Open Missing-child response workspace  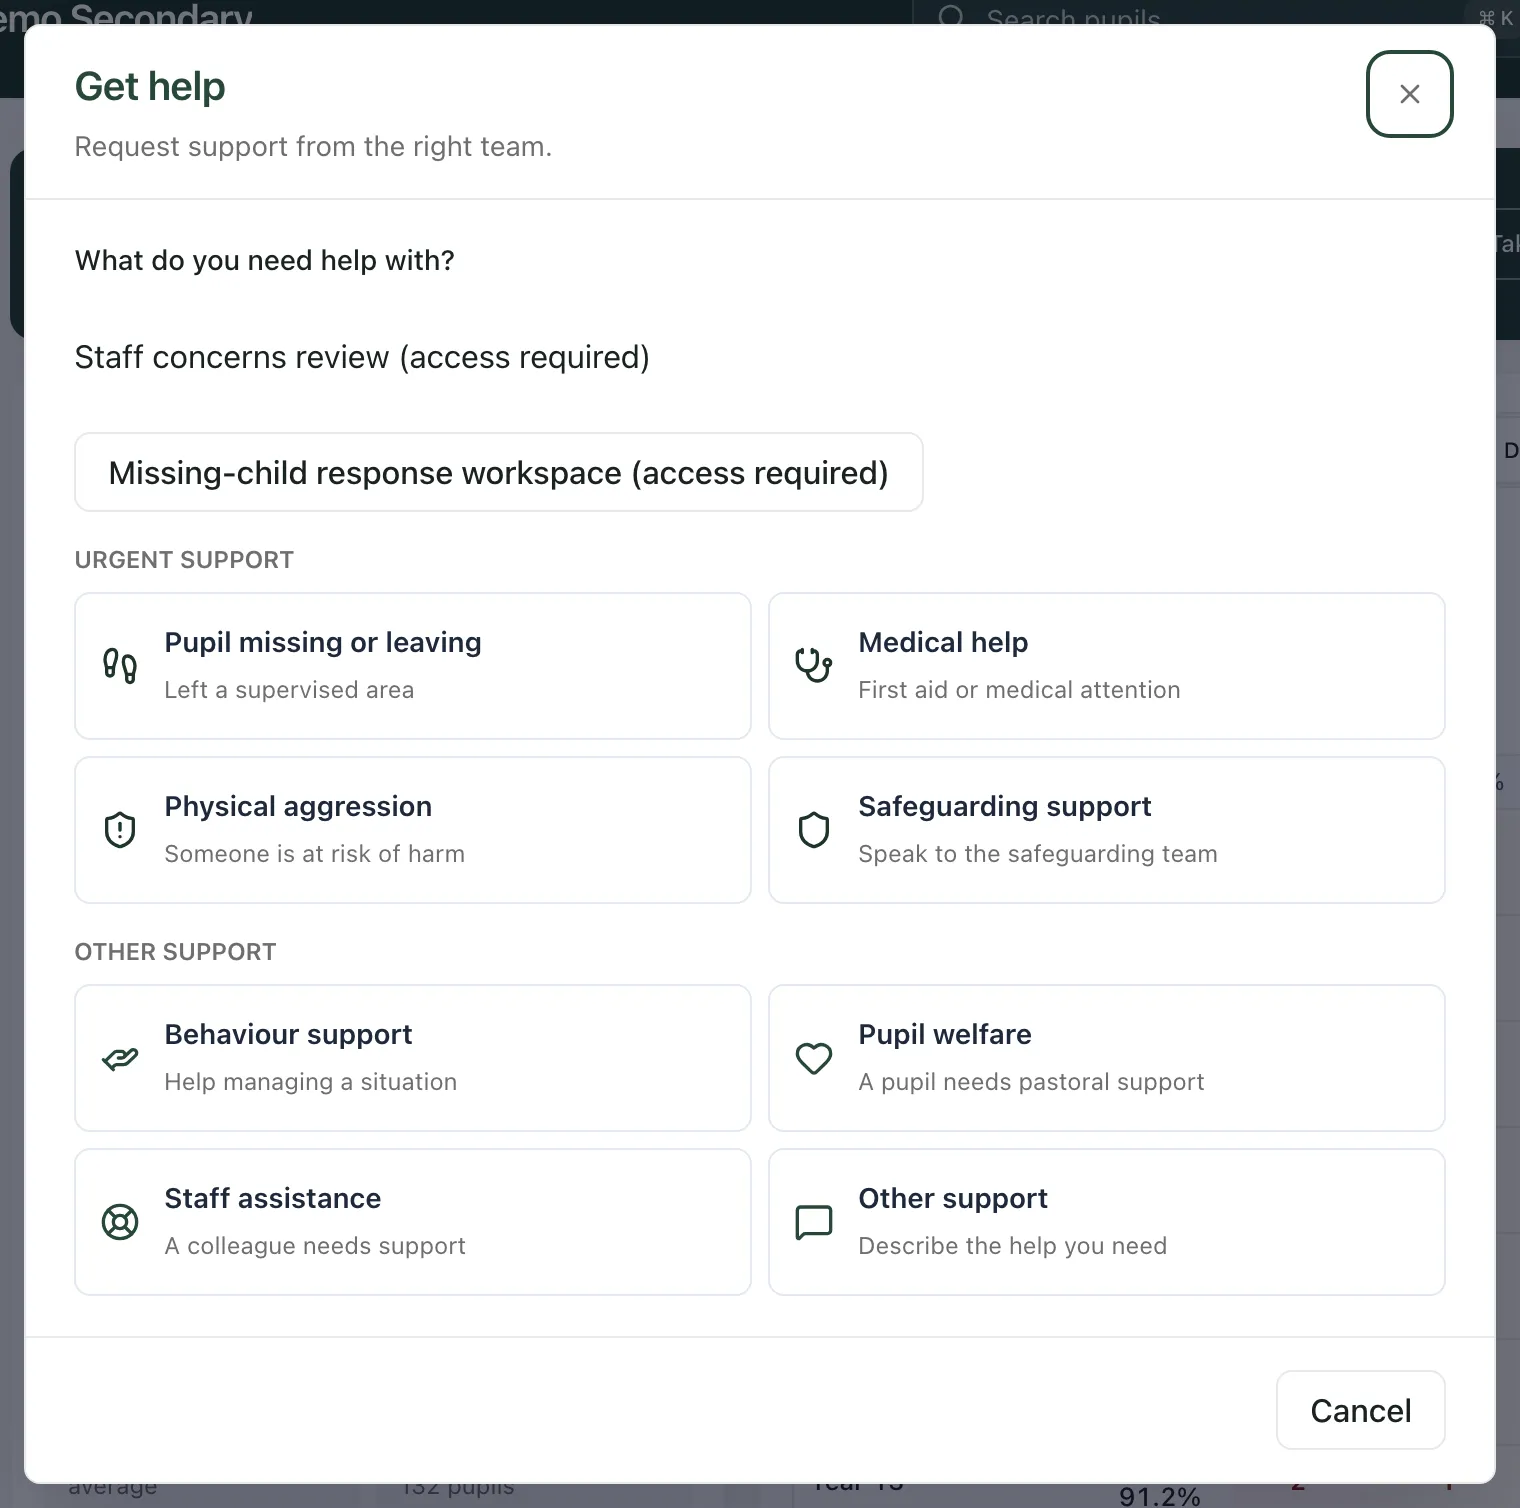499,472
